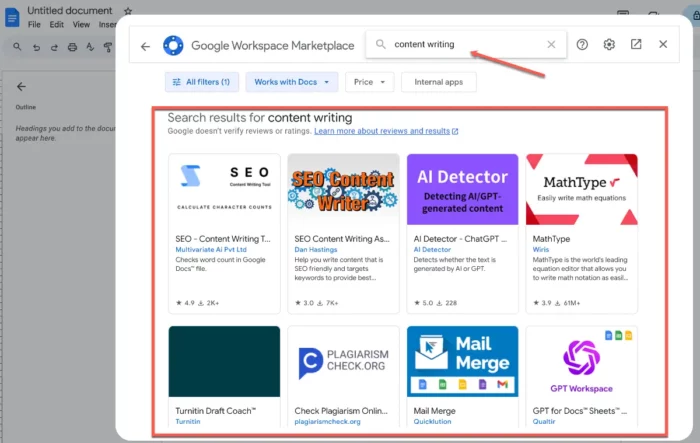Click the Google Docs home icon
Viewport: 700px width, 443px height.
12,17
